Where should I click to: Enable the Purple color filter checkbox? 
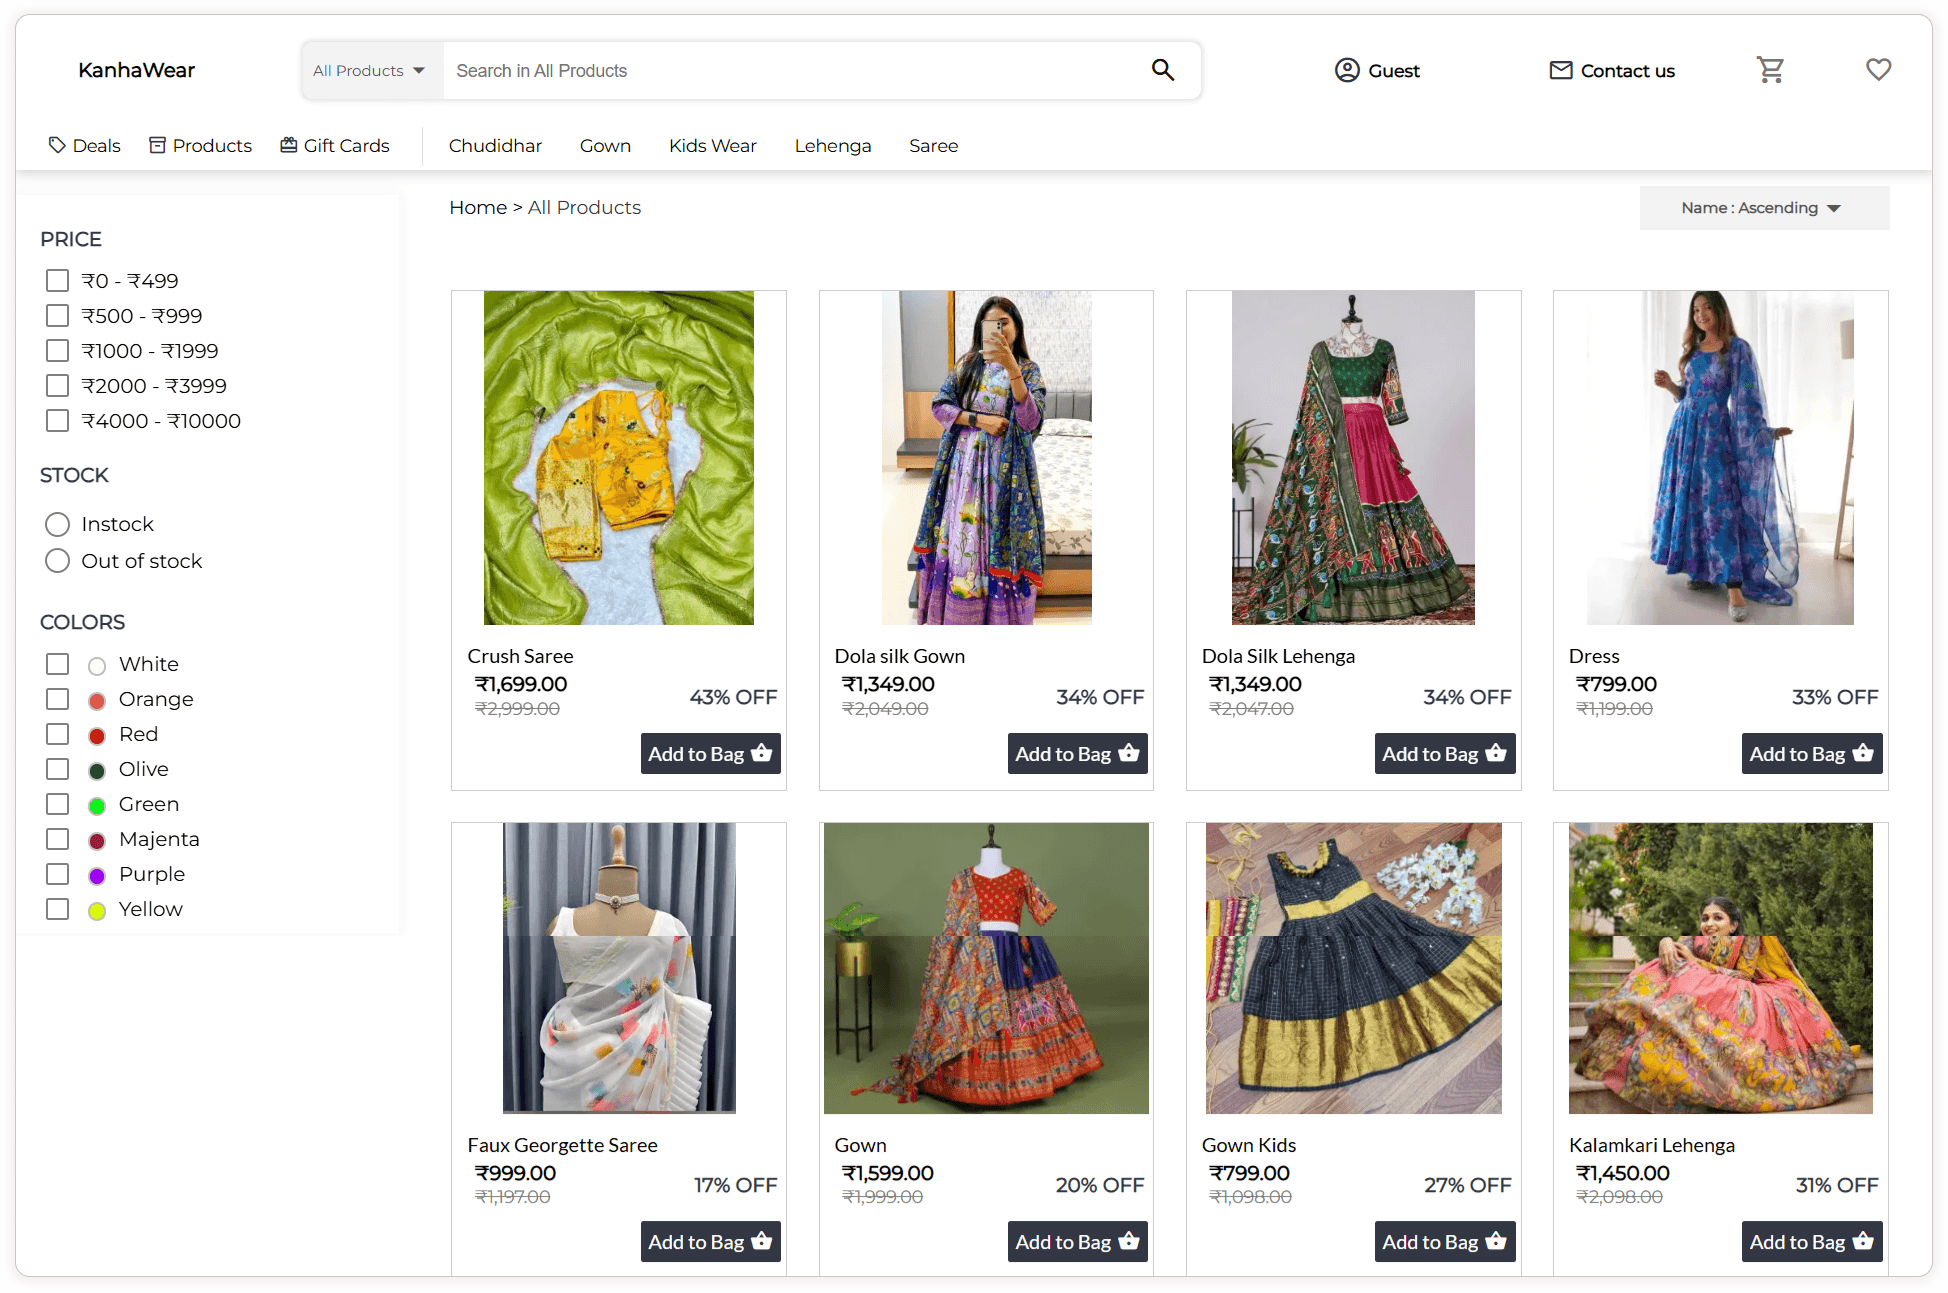tap(58, 874)
